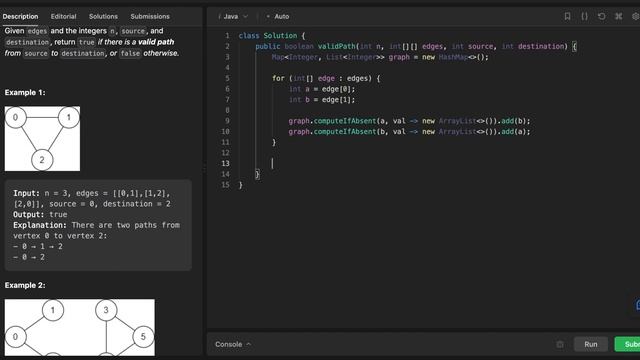Click "add(b)" at end of line 9

tap(514, 121)
